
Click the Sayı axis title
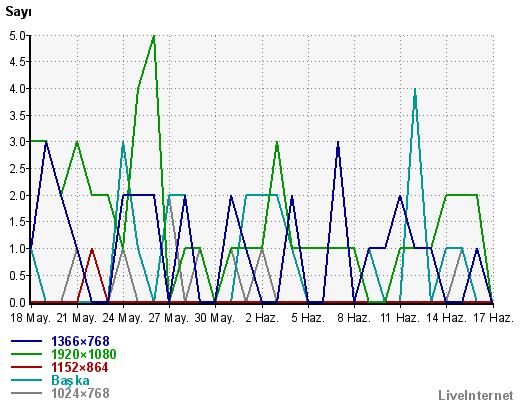point(18,12)
